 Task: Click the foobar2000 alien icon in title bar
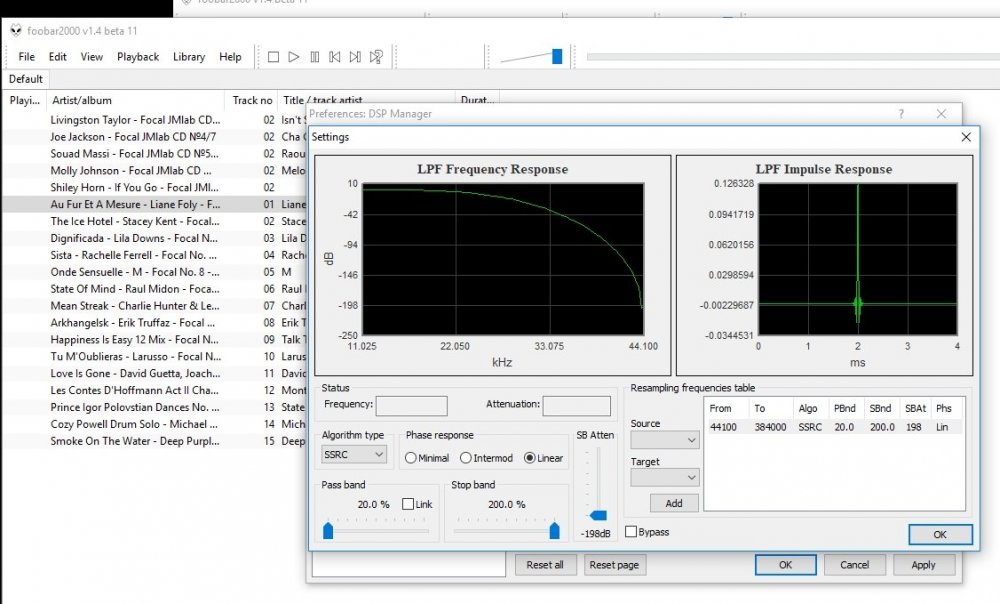click(16, 30)
